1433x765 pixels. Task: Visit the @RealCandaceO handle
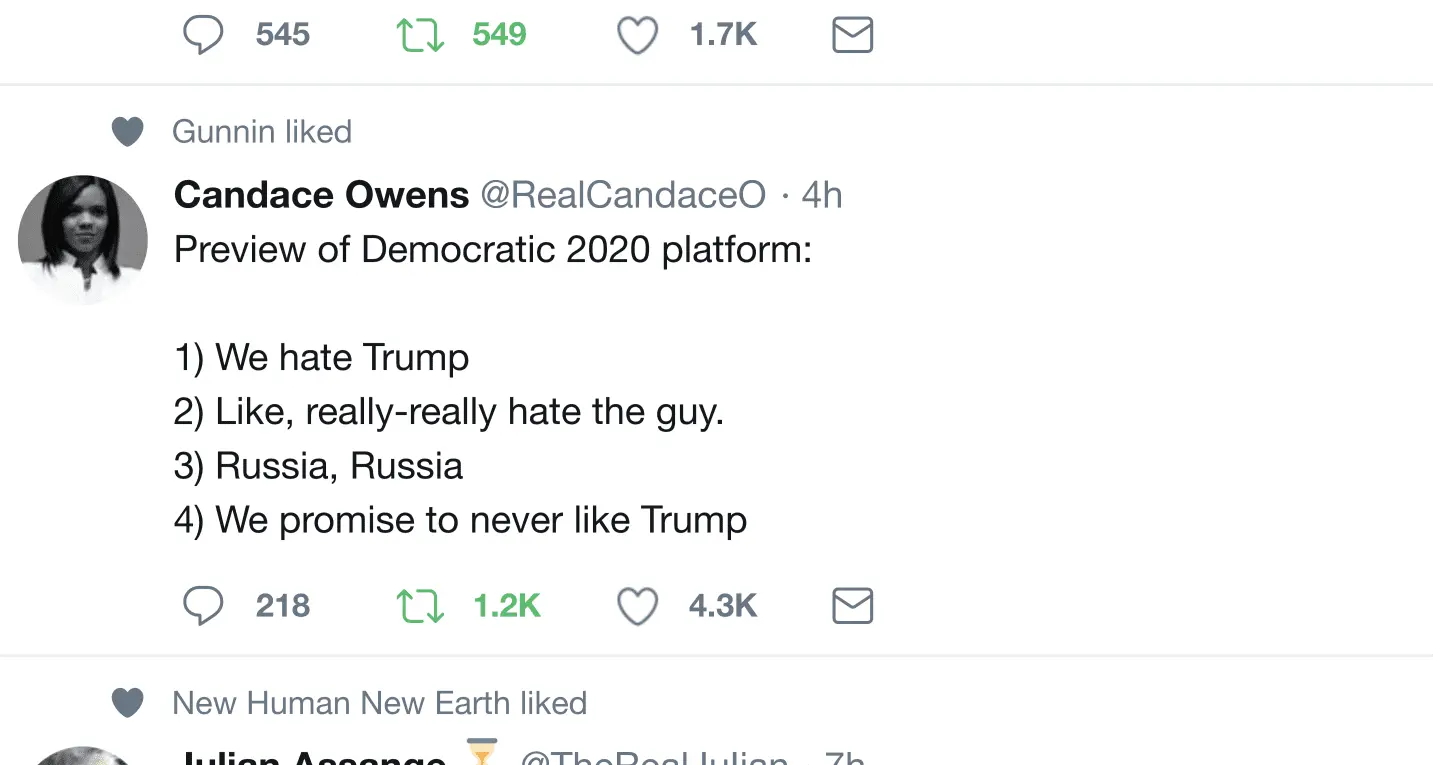tap(623, 195)
